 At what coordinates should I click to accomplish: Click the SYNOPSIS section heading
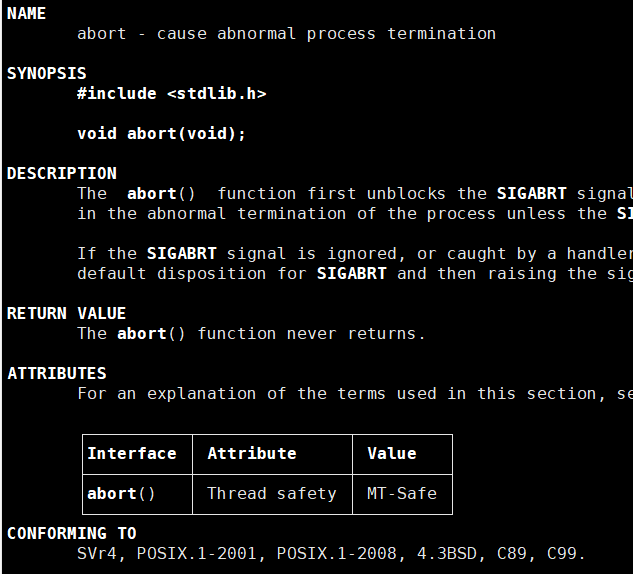click(47, 73)
